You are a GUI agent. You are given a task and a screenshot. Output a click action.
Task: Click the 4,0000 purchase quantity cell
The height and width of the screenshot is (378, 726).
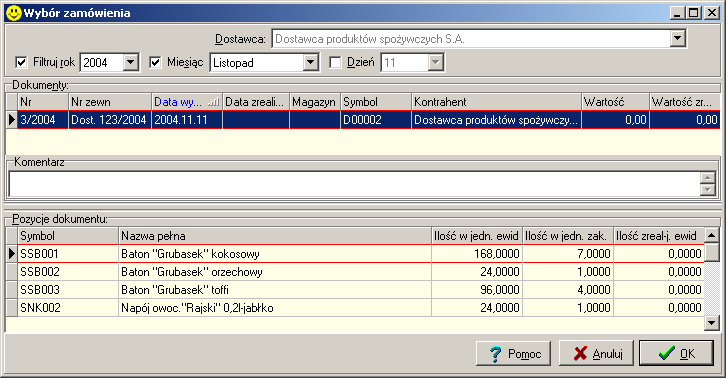coord(568,290)
